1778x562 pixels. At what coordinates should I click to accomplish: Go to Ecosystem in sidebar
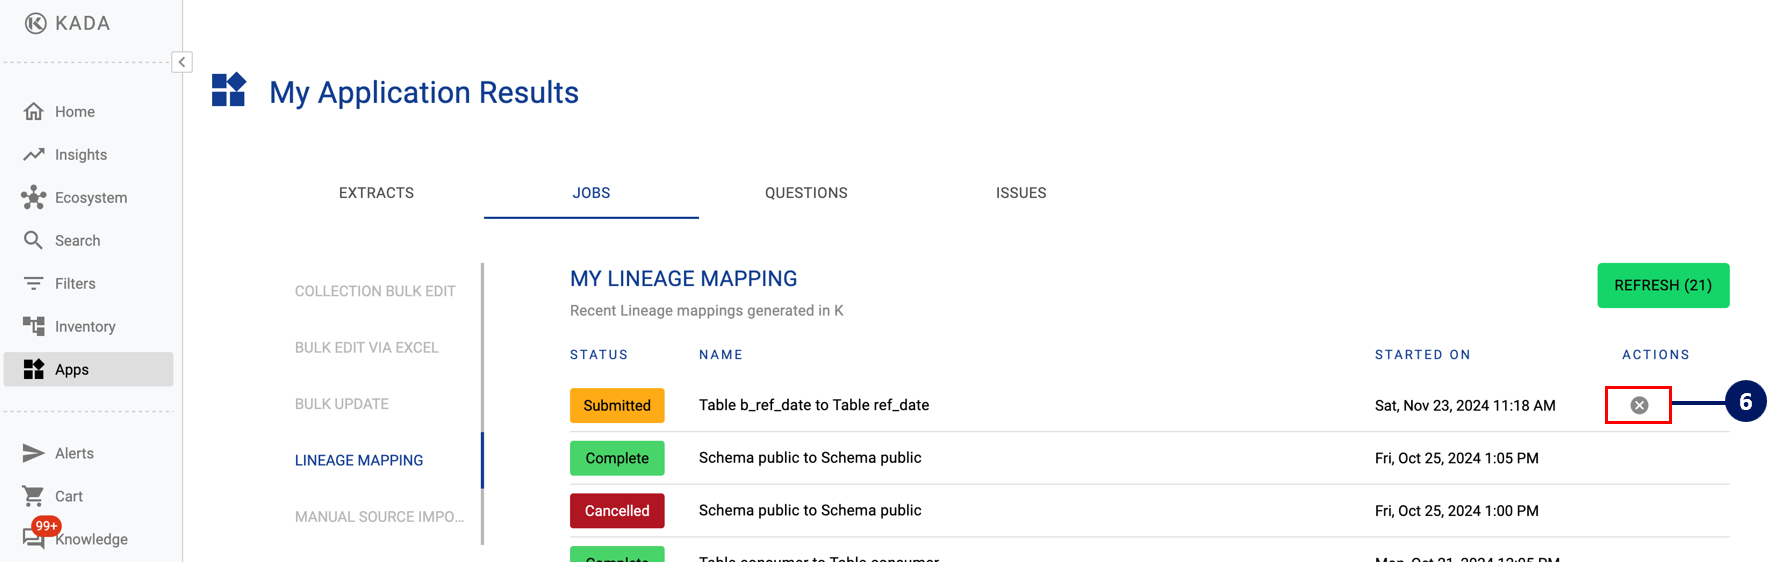90,198
